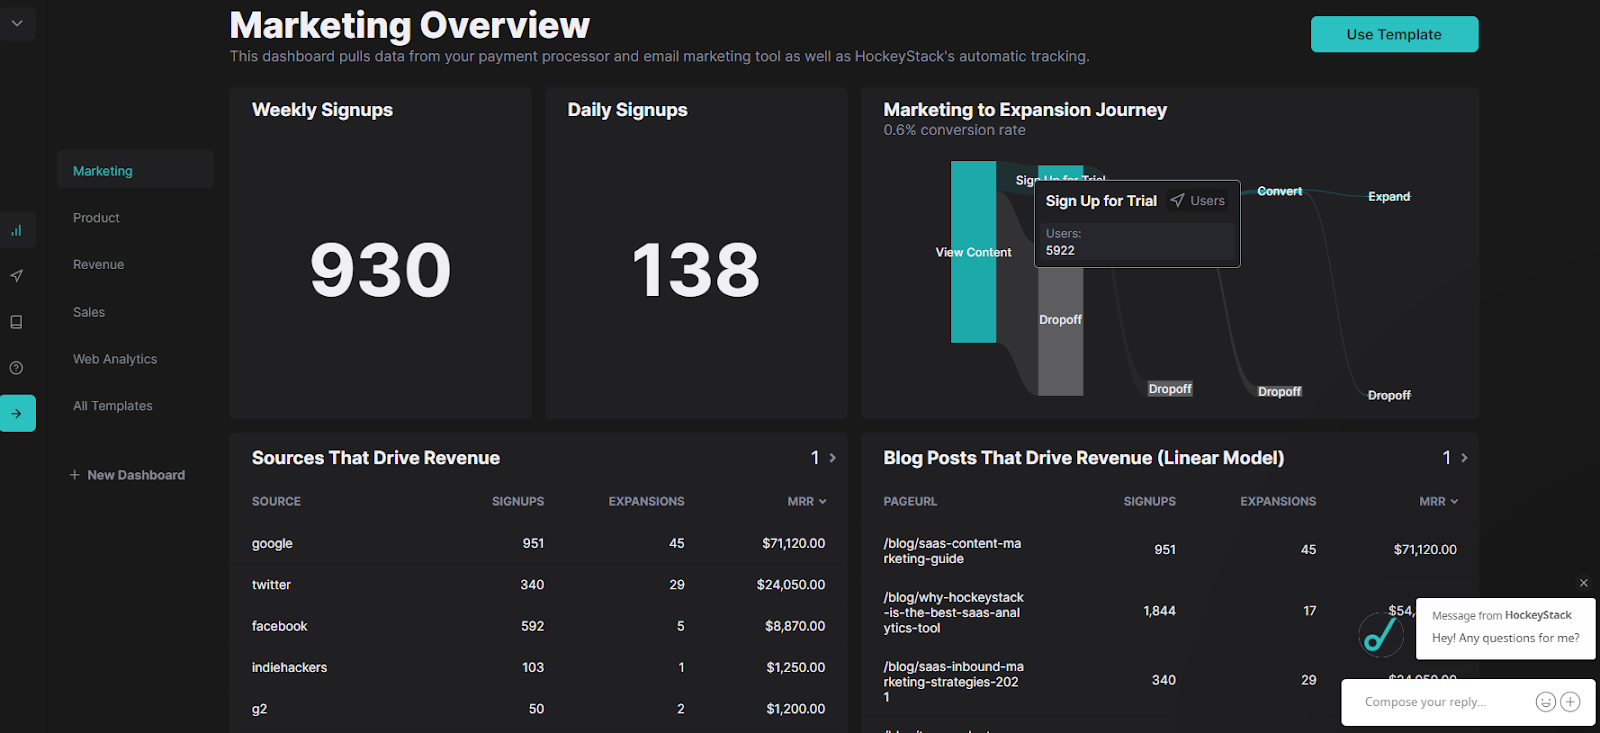
Task: Open the bar chart dashboards icon in left rail
Action: click(17, 230)
